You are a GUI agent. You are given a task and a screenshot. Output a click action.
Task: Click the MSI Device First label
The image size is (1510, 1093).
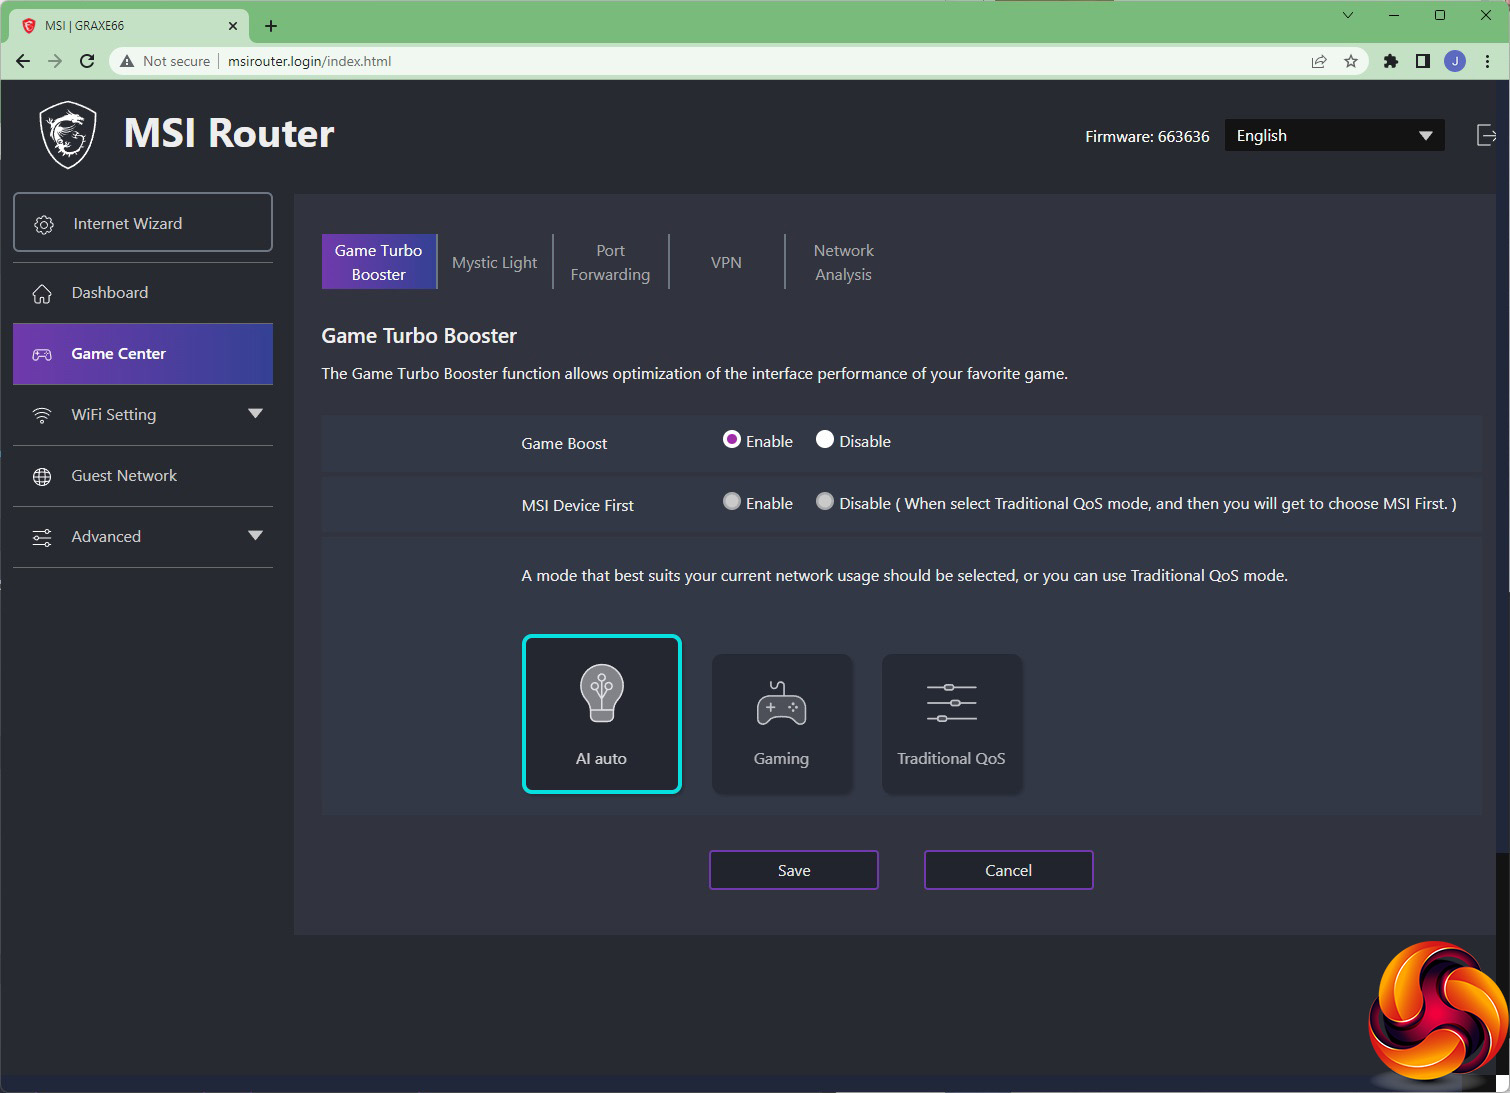577,505
